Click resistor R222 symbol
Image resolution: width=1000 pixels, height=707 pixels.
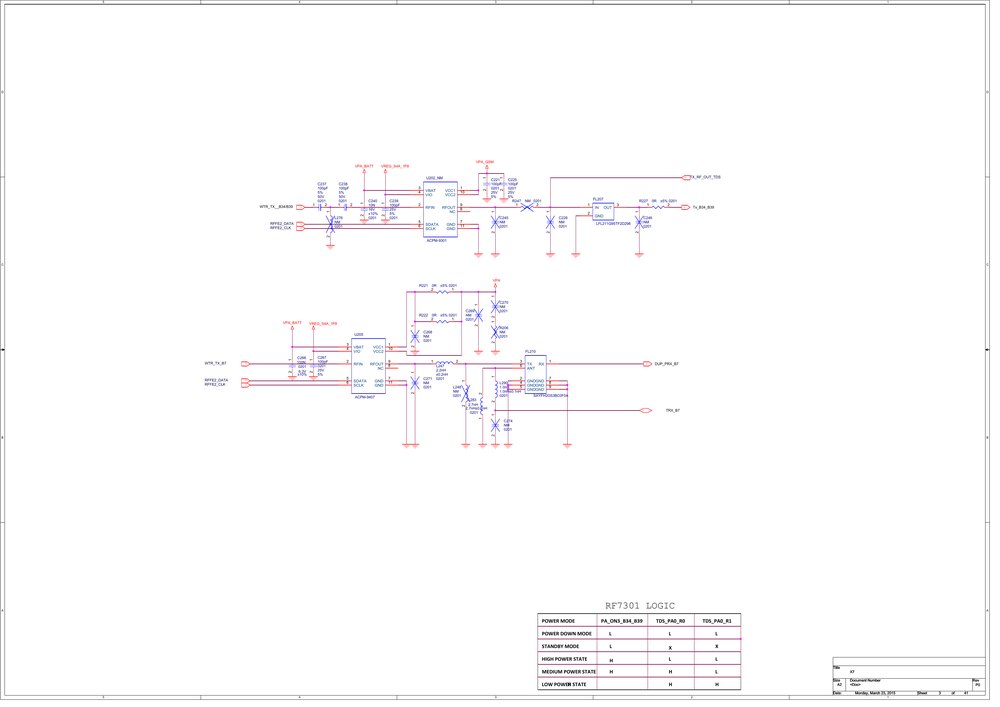point(443,321)
